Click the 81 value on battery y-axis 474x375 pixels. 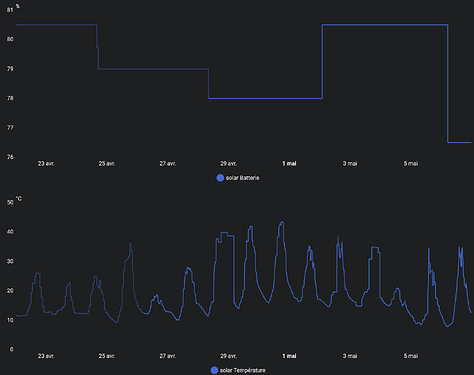[x=10, y=10]
